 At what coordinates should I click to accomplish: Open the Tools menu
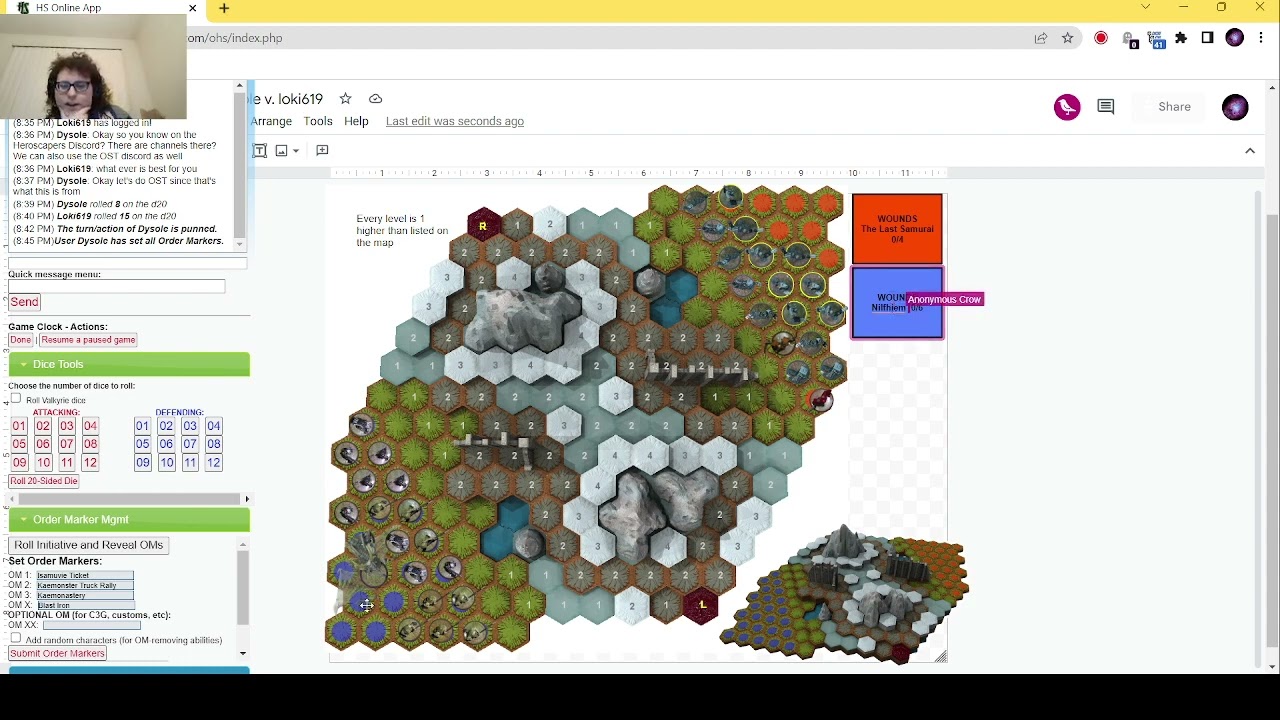(318, 121)
